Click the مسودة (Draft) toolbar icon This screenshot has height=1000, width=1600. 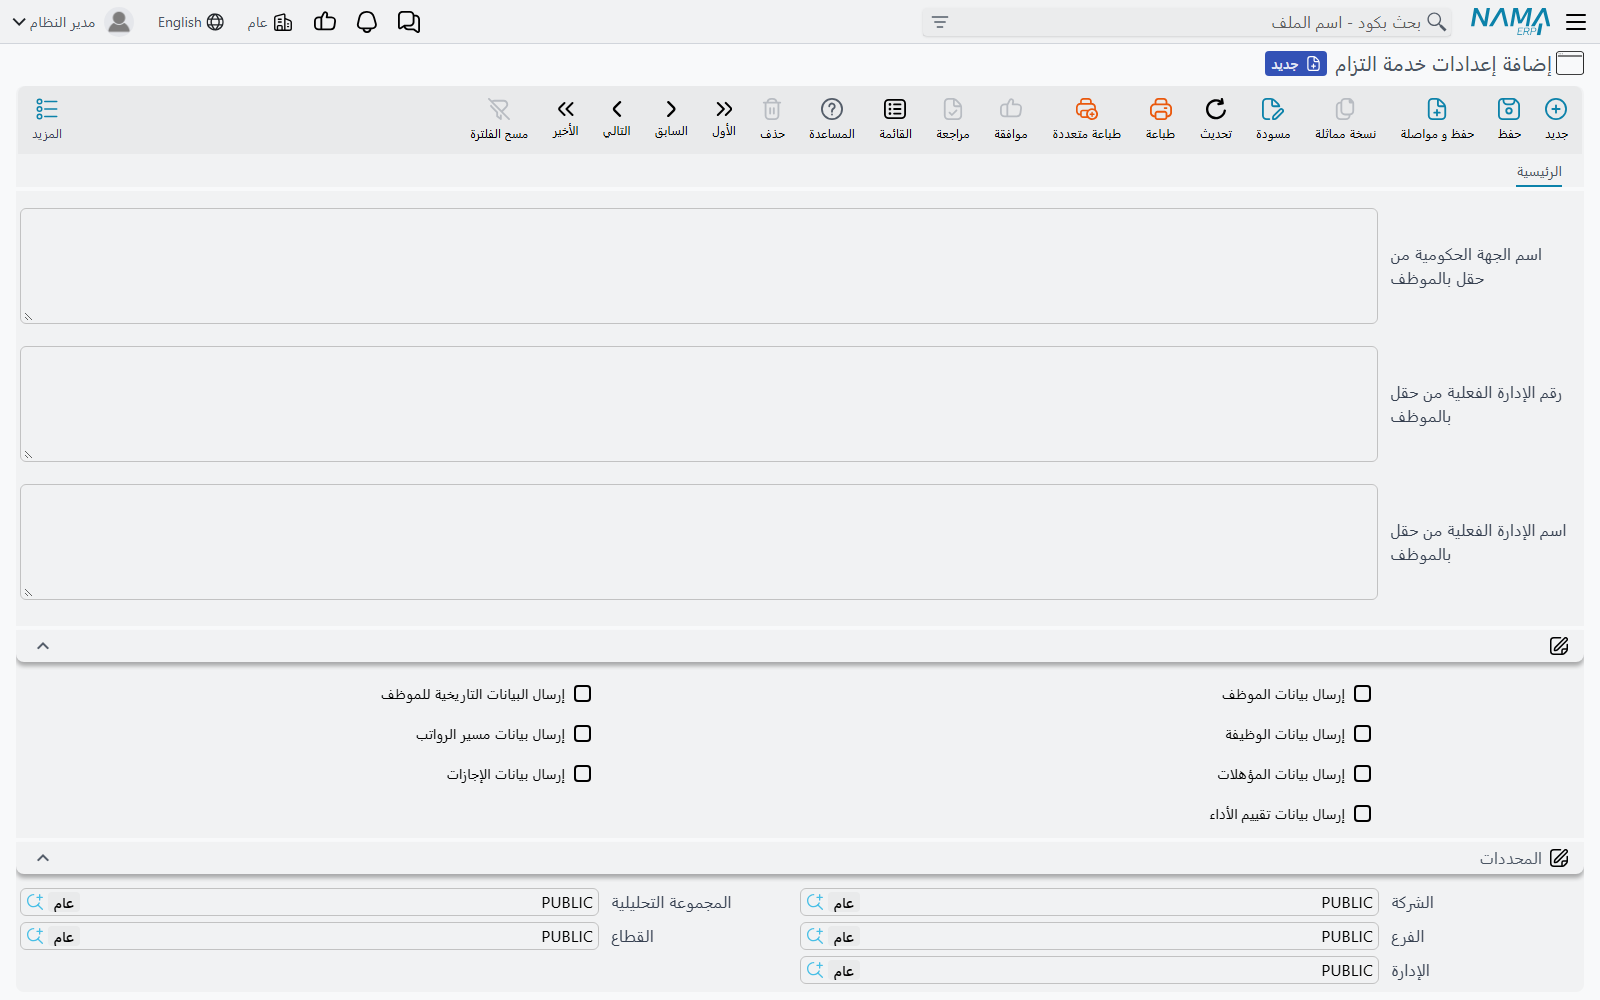(x=1273, y=110)
